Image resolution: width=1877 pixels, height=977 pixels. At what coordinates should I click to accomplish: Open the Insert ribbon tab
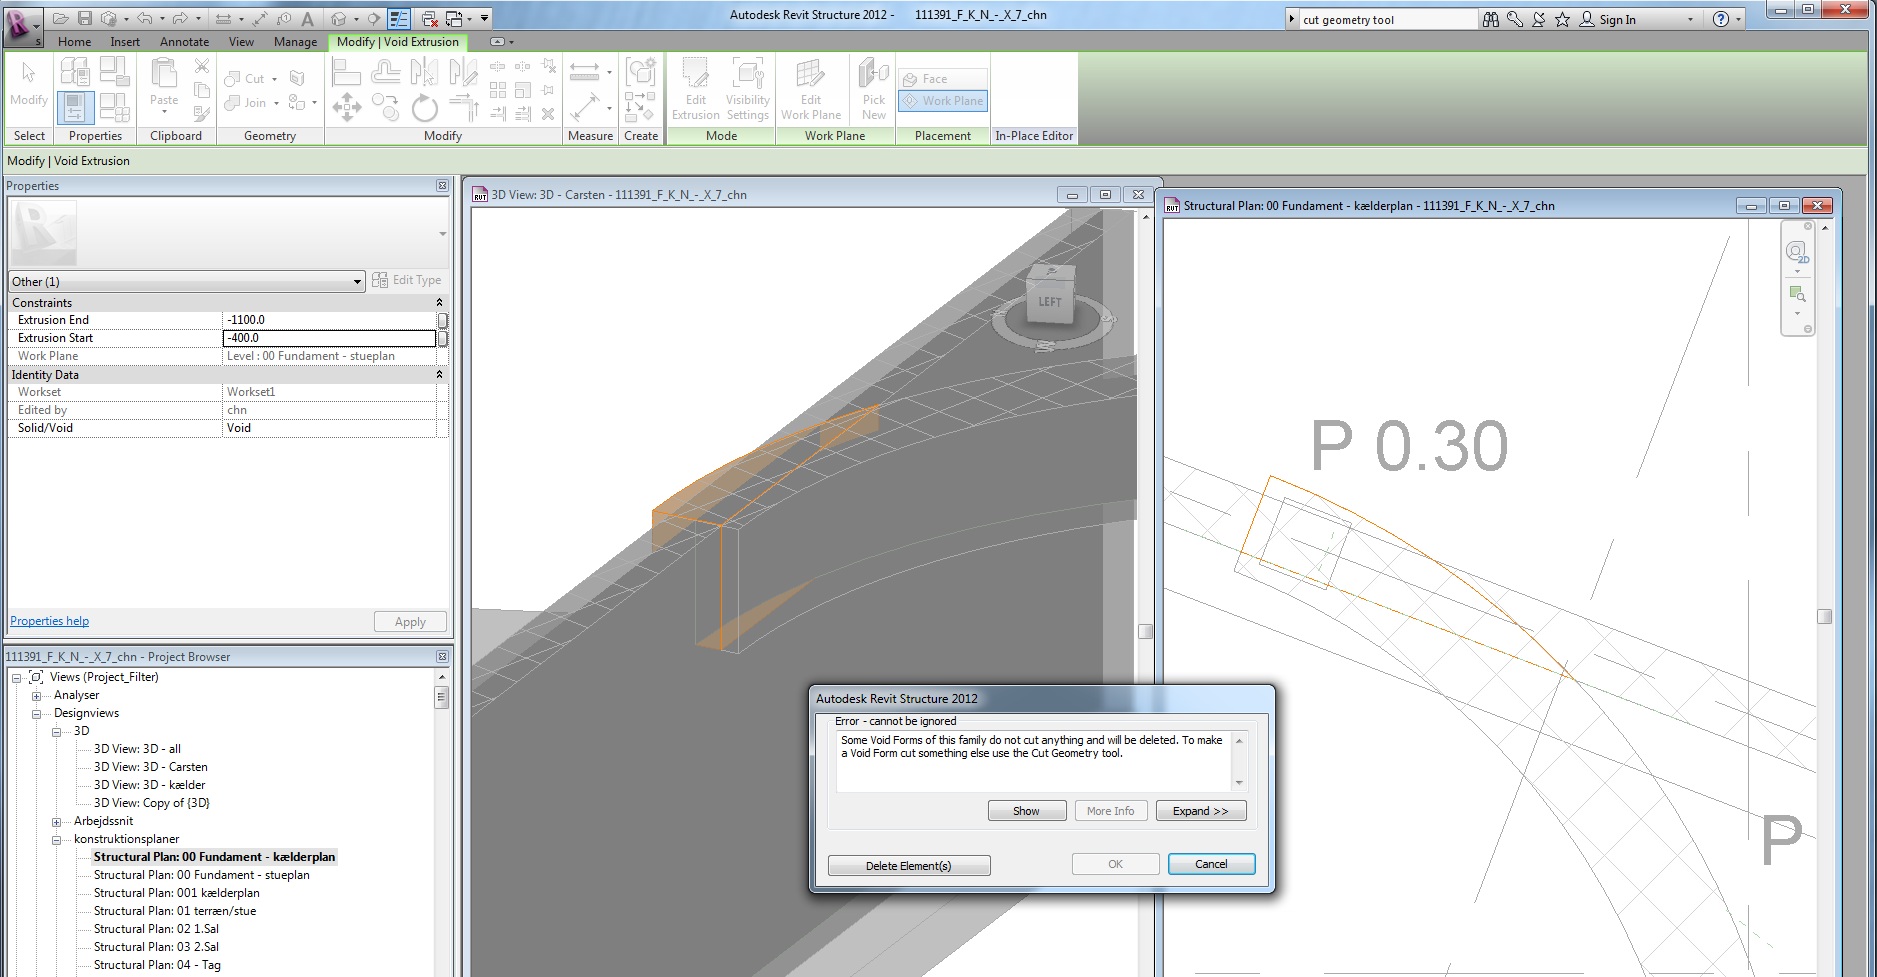coord(125,42)
